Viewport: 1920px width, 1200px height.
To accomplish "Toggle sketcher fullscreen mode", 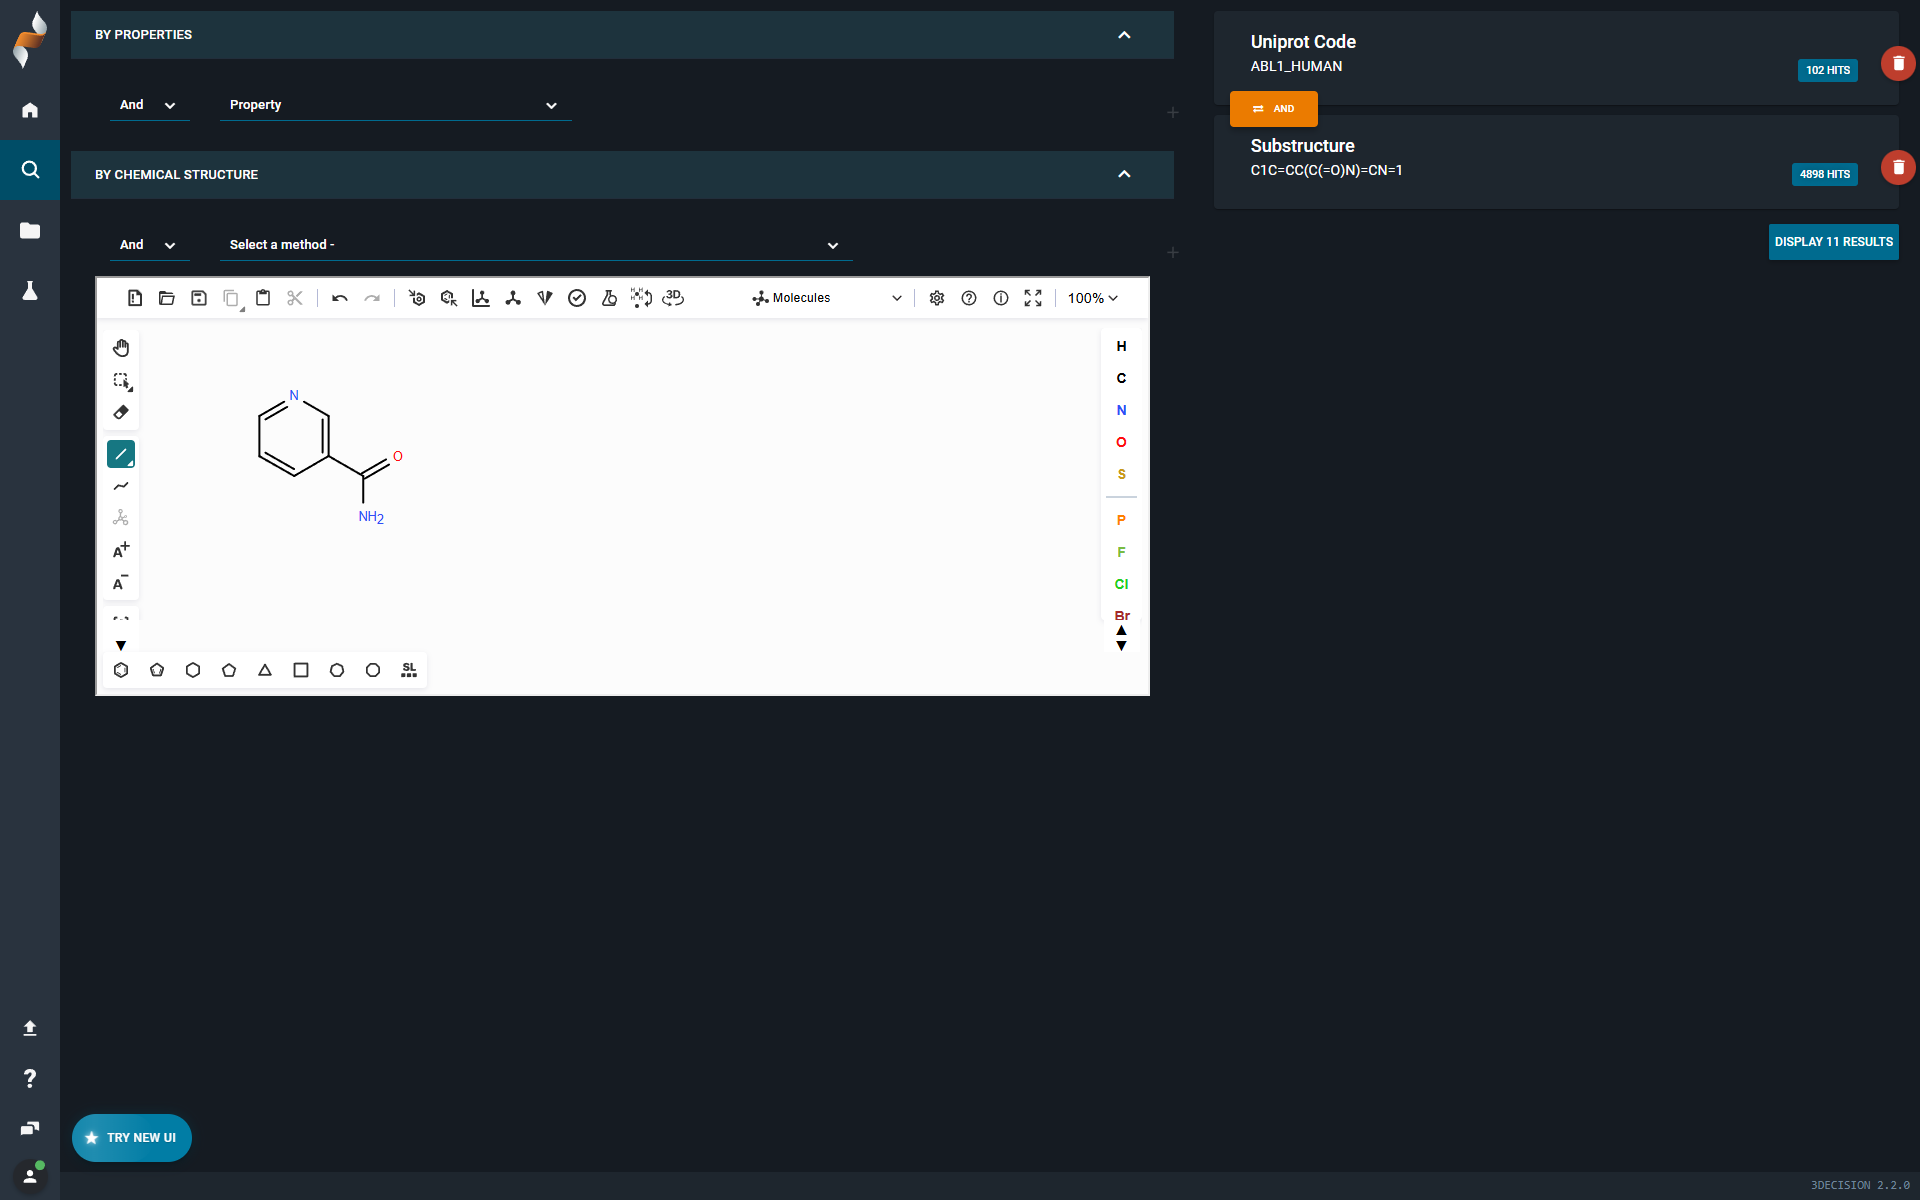I will click(1033, 298).
